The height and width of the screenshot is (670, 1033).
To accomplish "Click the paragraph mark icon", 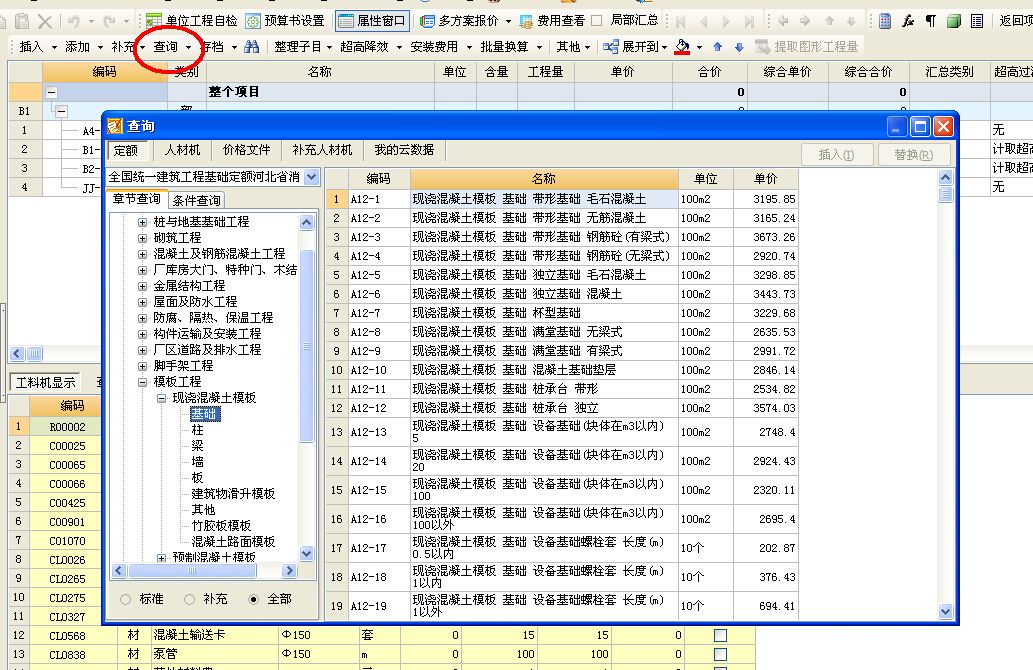I will point(930,21).
